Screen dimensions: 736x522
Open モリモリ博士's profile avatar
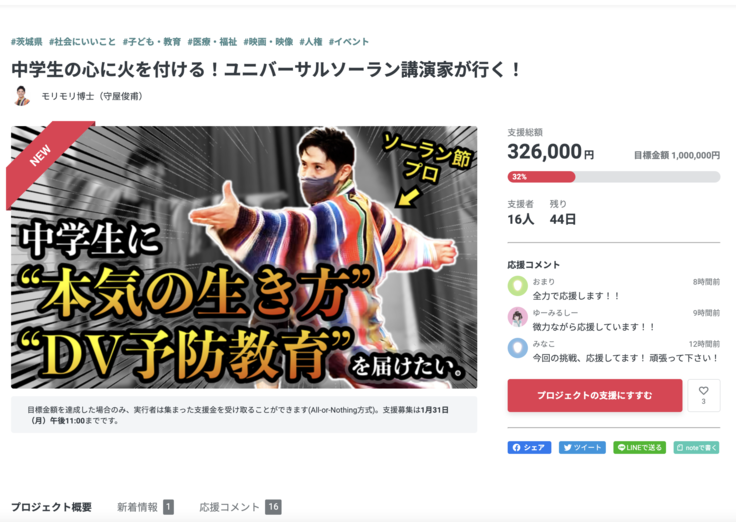pyautogui.click(x=21, y=96)
